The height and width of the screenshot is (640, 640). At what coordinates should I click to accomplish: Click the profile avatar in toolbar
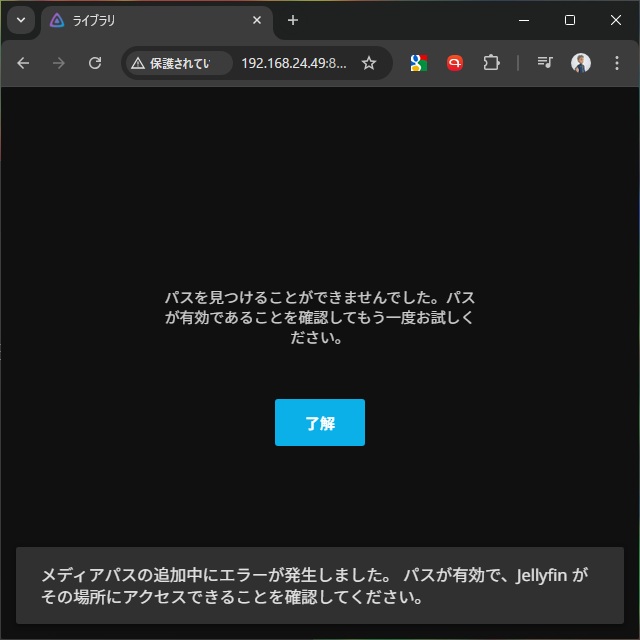[581, 63]
